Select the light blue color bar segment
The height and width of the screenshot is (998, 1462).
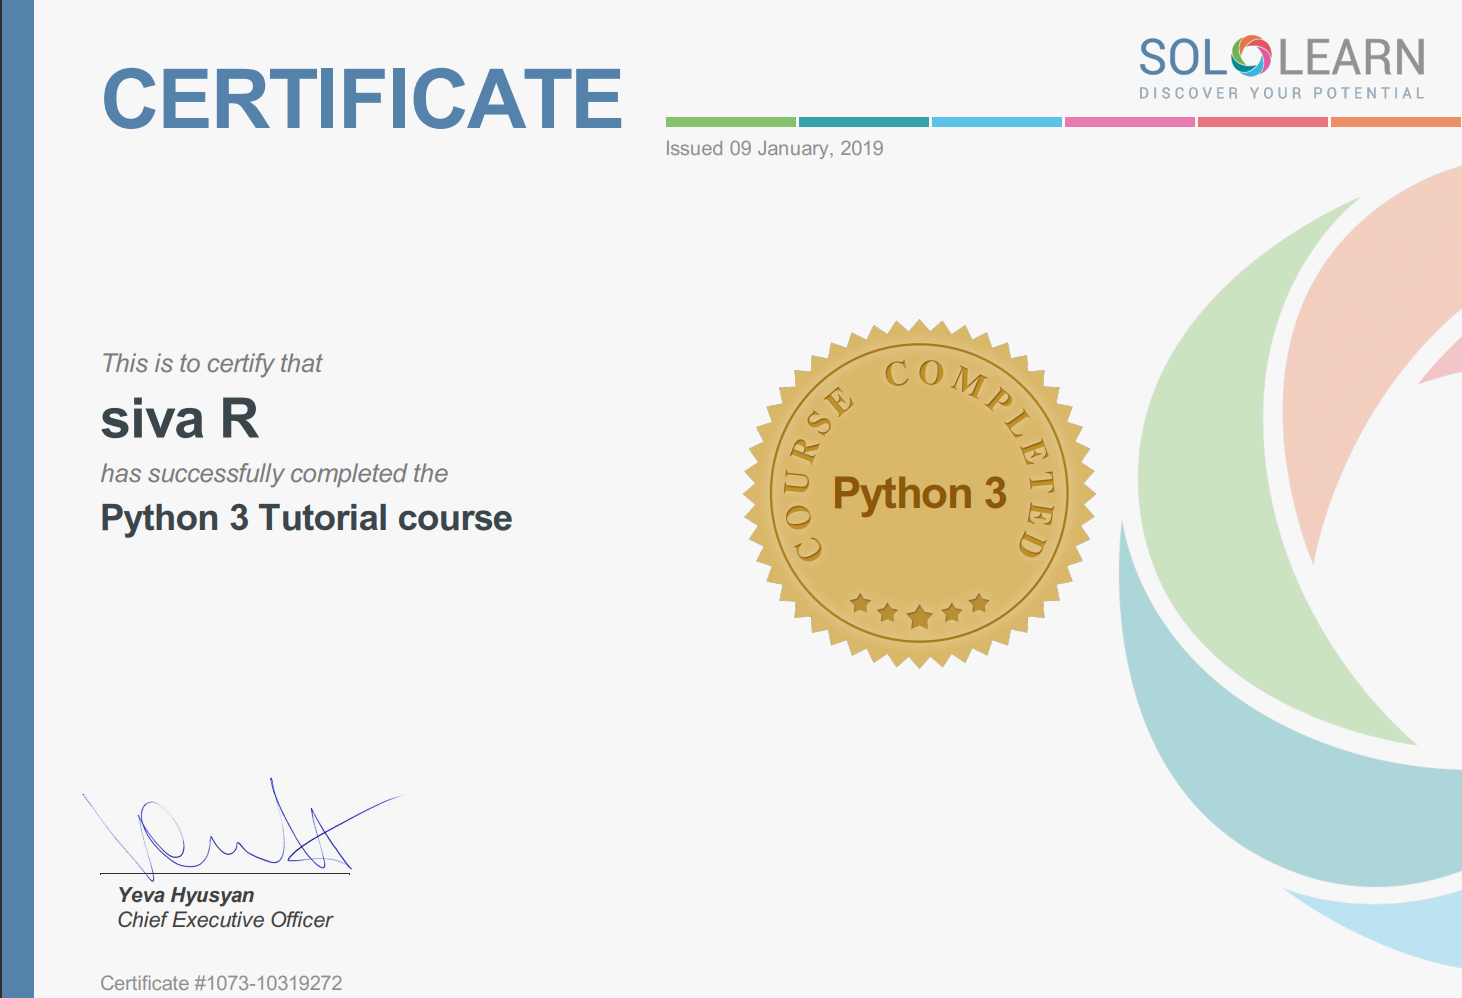coord(996,122)
